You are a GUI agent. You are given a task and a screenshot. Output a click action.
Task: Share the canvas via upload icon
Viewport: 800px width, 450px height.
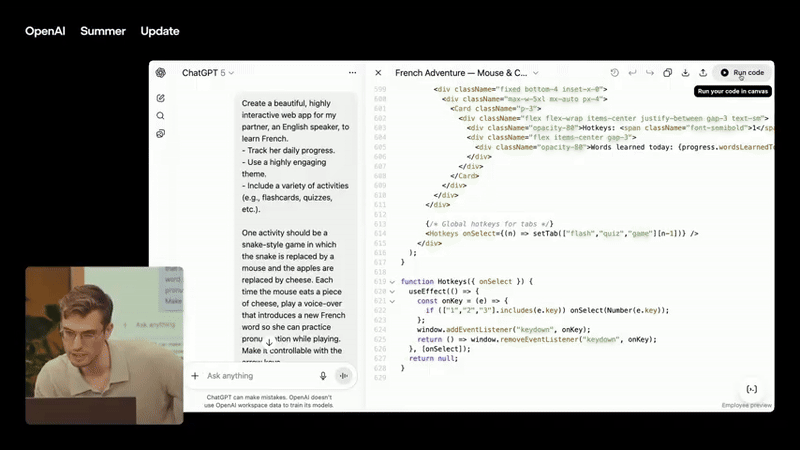point(703,73)
